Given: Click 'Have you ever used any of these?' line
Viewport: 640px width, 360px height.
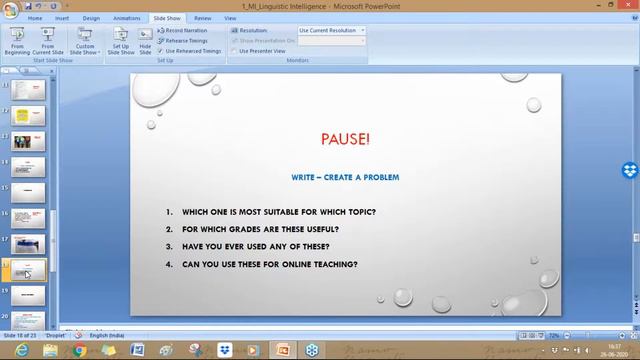Looking at the screenshot, I should pos(256,247).
